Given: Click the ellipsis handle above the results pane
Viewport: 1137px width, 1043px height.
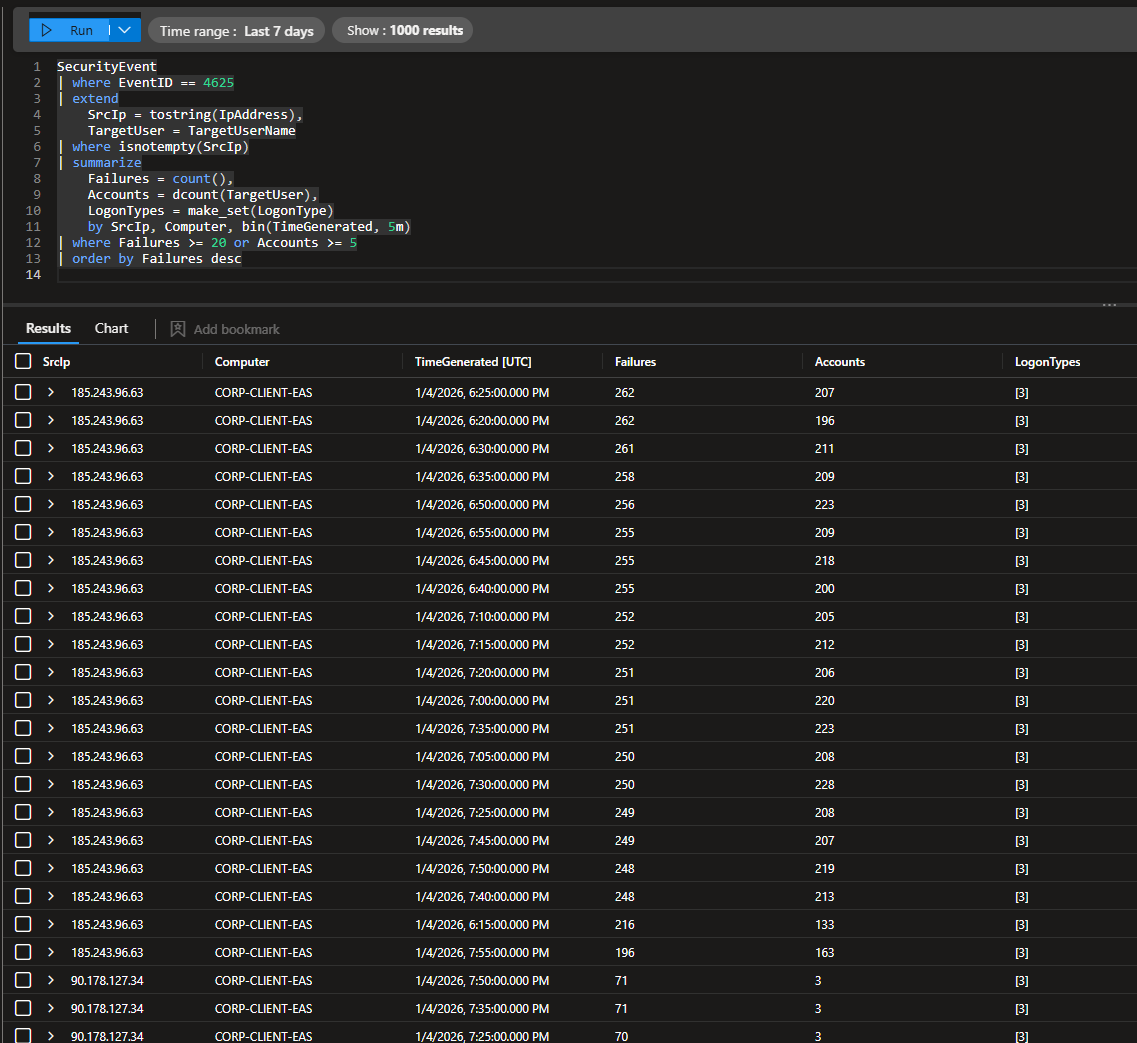Looking at the screenshot, I should click(x=1108, y=305).
